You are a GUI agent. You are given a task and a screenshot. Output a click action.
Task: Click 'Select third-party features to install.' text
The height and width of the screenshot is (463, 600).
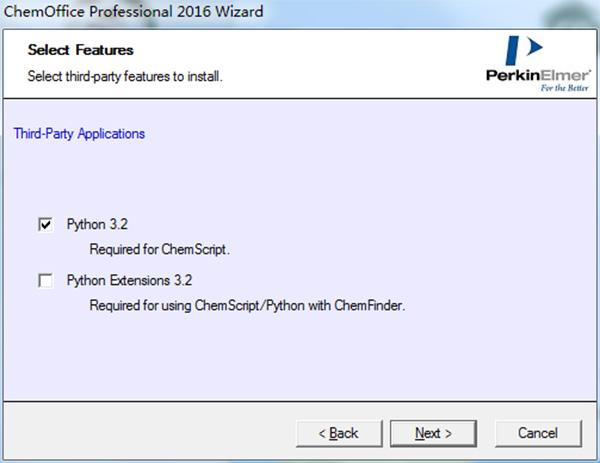125,77
